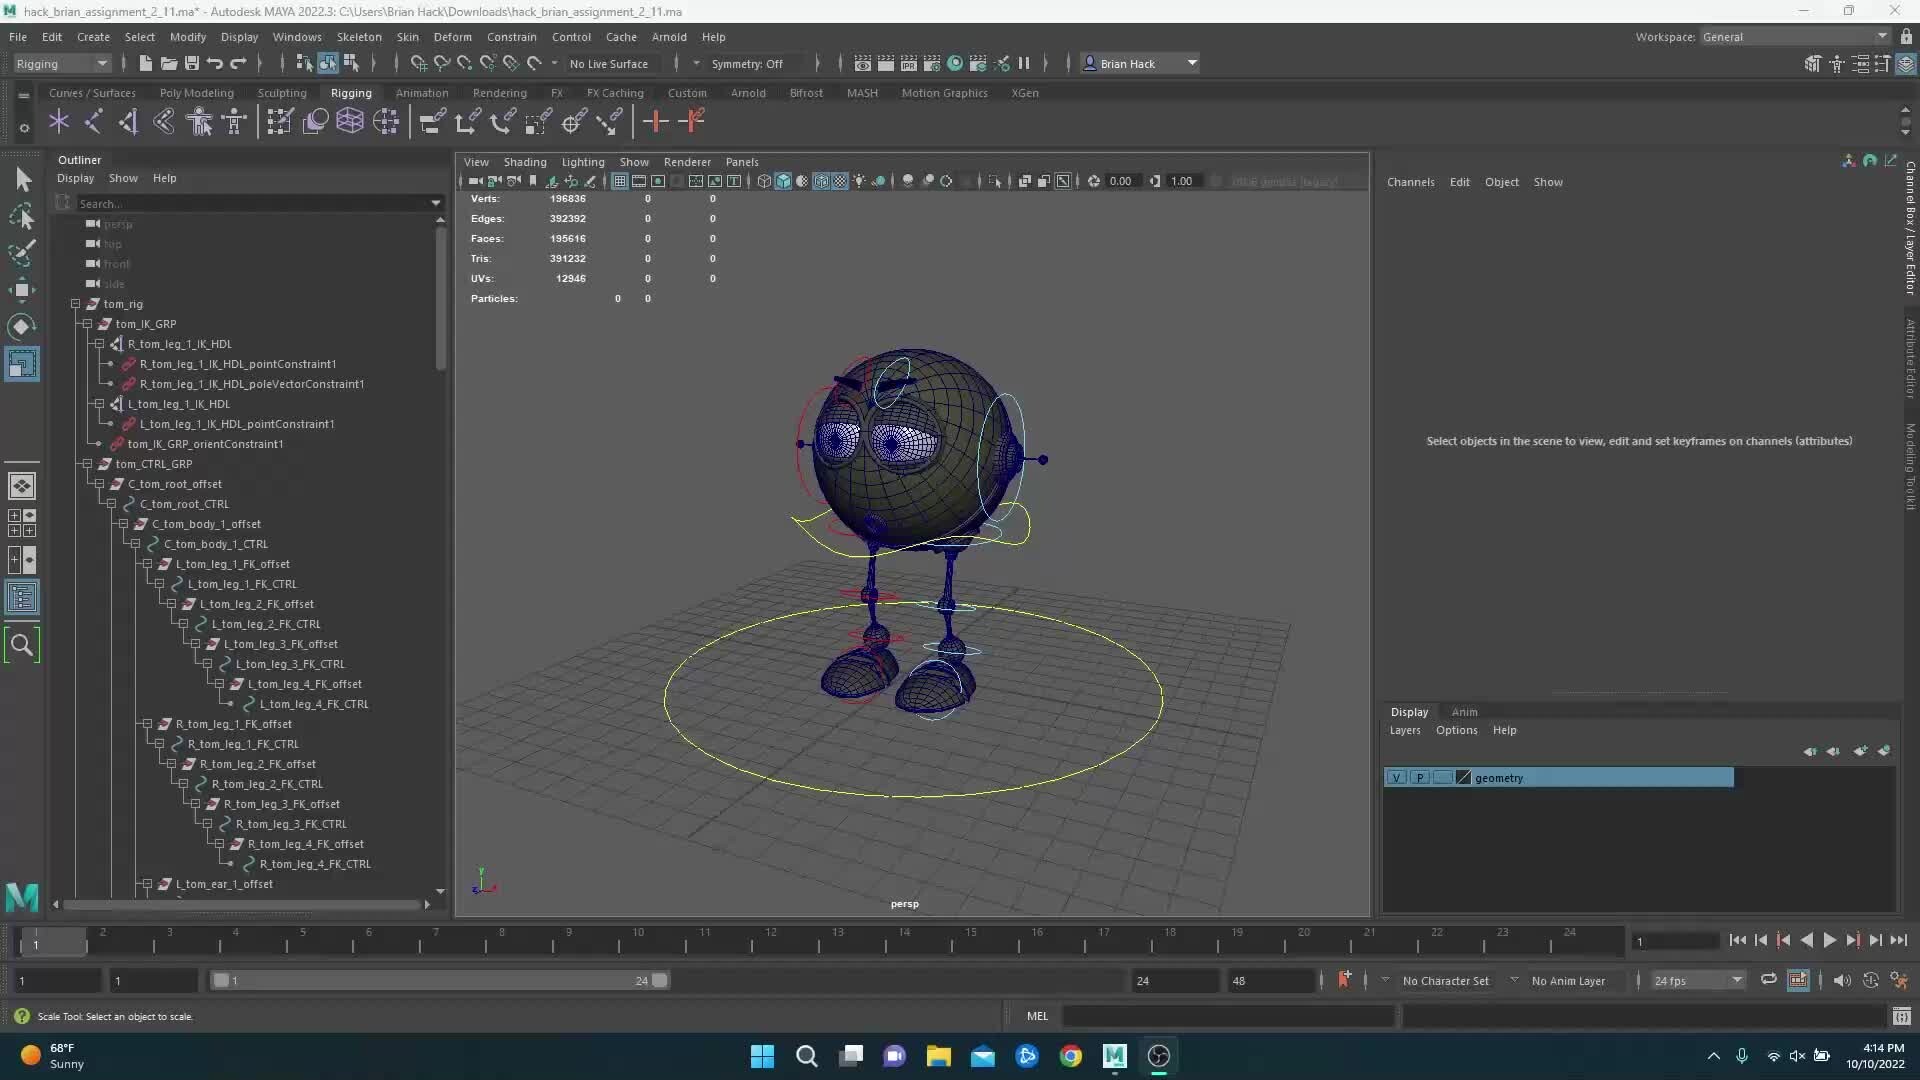Screen dimensions: 1920x1080
Task: Switch to the Anim tab in Layer Editor
Action: pyautogui.click(x=1464, y=712)
